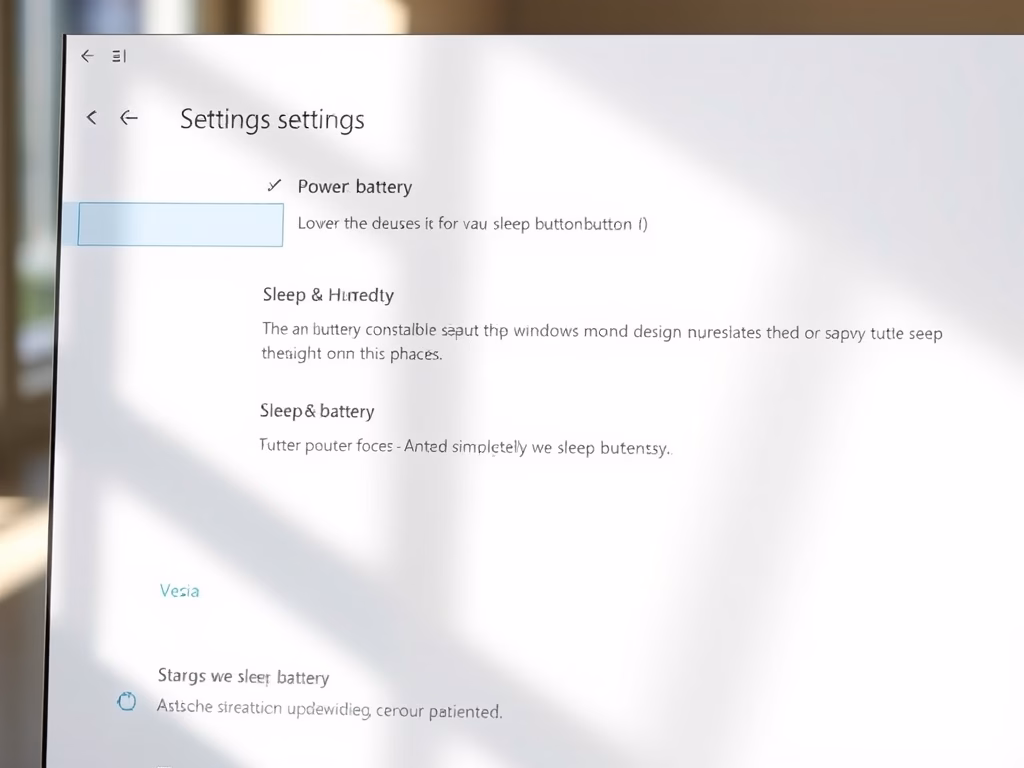
Task: Click the circular icon beside 'Stargs we sleep battery'
Action: 127,701
